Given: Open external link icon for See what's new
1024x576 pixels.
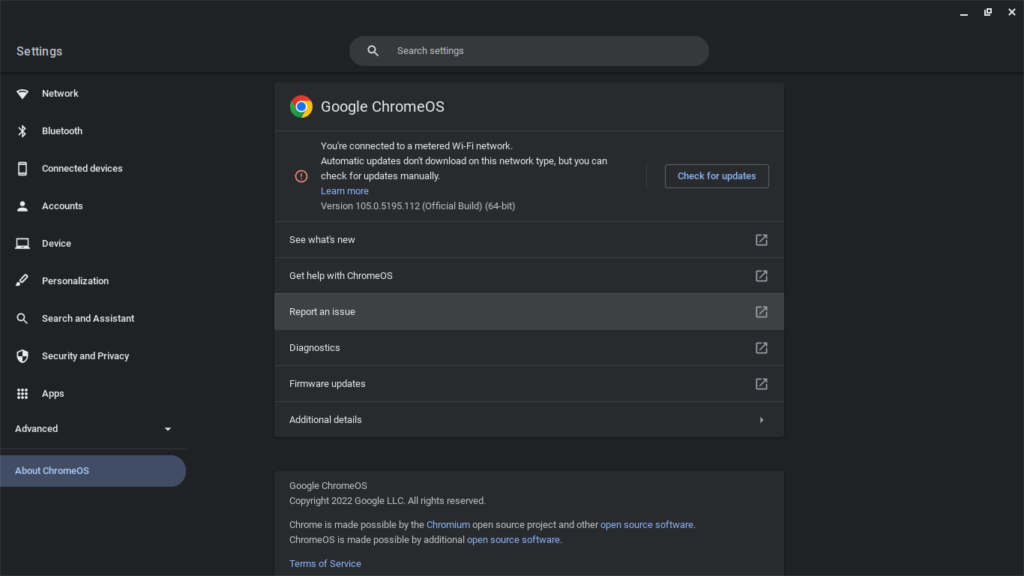Looking at the screenshot, I should coord(761,240).
